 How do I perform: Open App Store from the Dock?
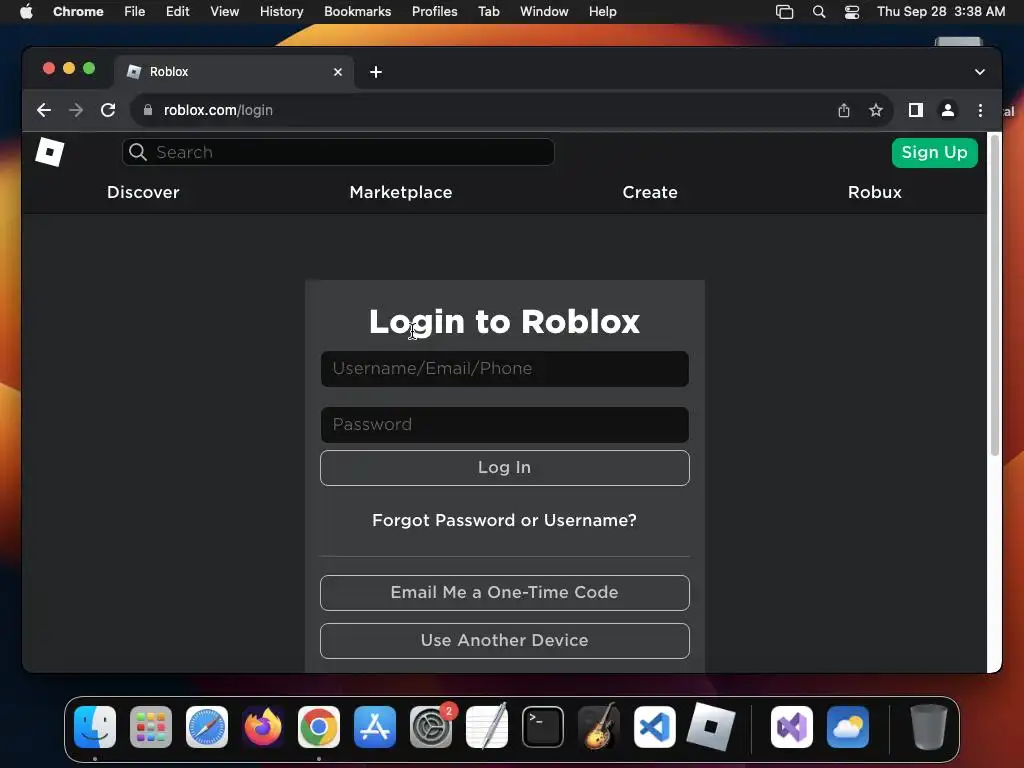(x=375, y=727)
